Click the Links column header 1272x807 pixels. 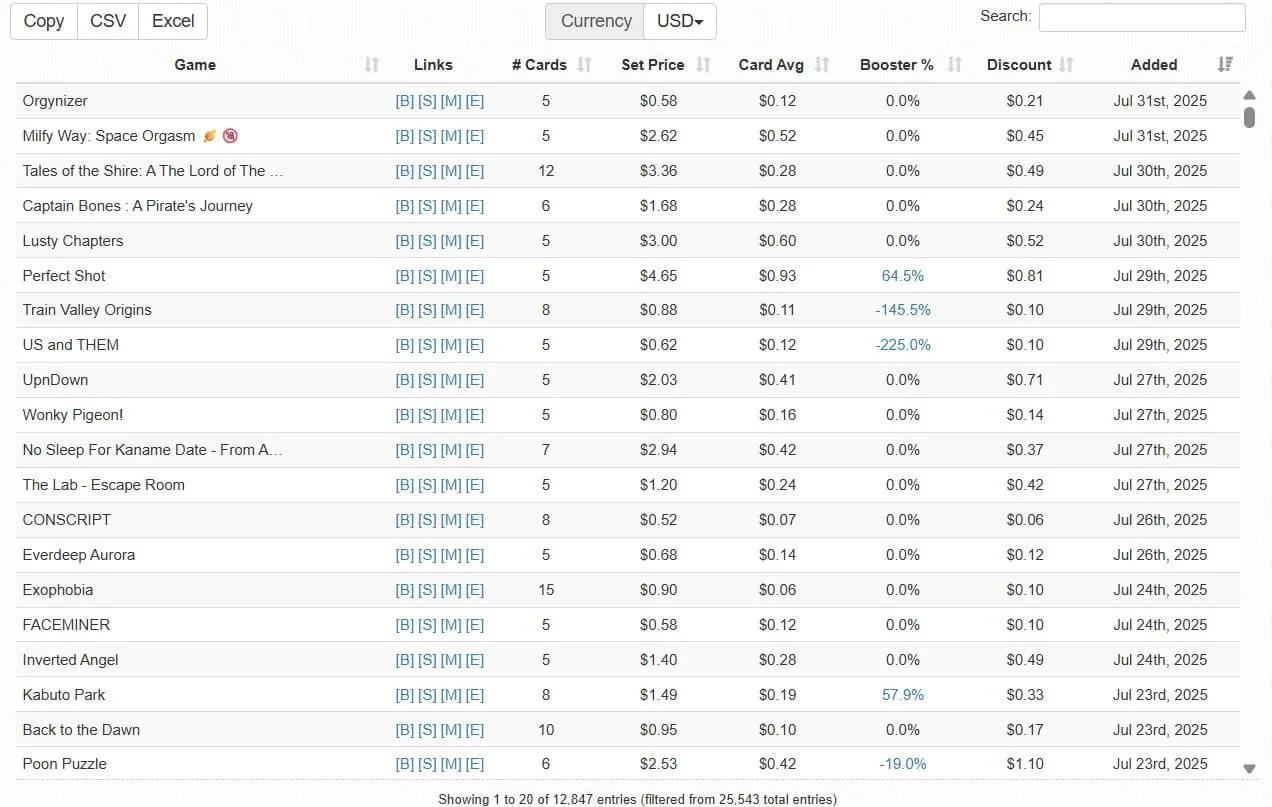click(433, 65)
